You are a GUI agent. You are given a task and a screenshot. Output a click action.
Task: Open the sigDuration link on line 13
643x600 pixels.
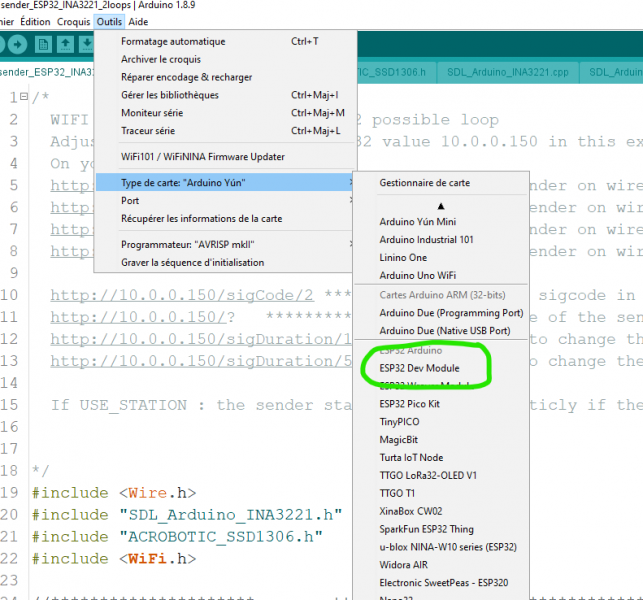[201, 361]
